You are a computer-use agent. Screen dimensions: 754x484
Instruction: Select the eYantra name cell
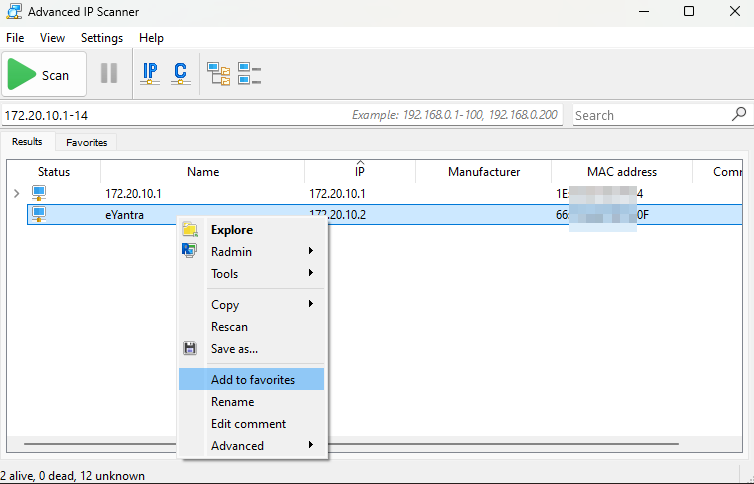click(x=125, y=215)
